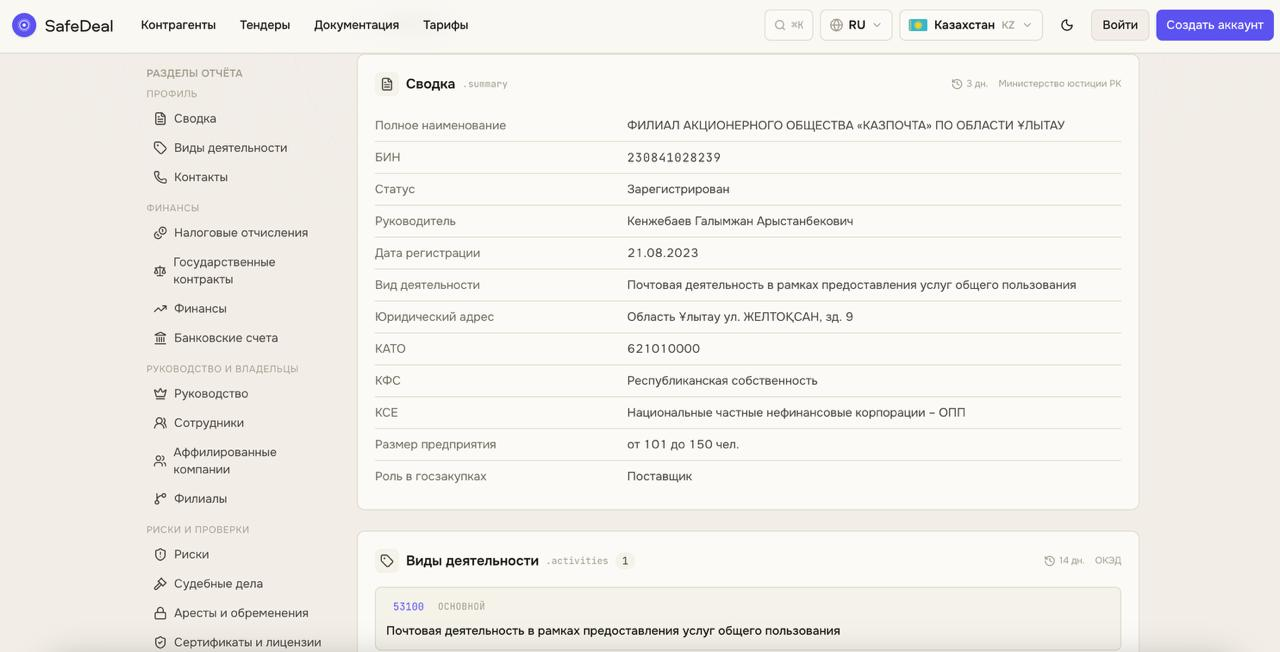Click the search box with magnifier
The image size is (1280, 652).
(789, 25)
